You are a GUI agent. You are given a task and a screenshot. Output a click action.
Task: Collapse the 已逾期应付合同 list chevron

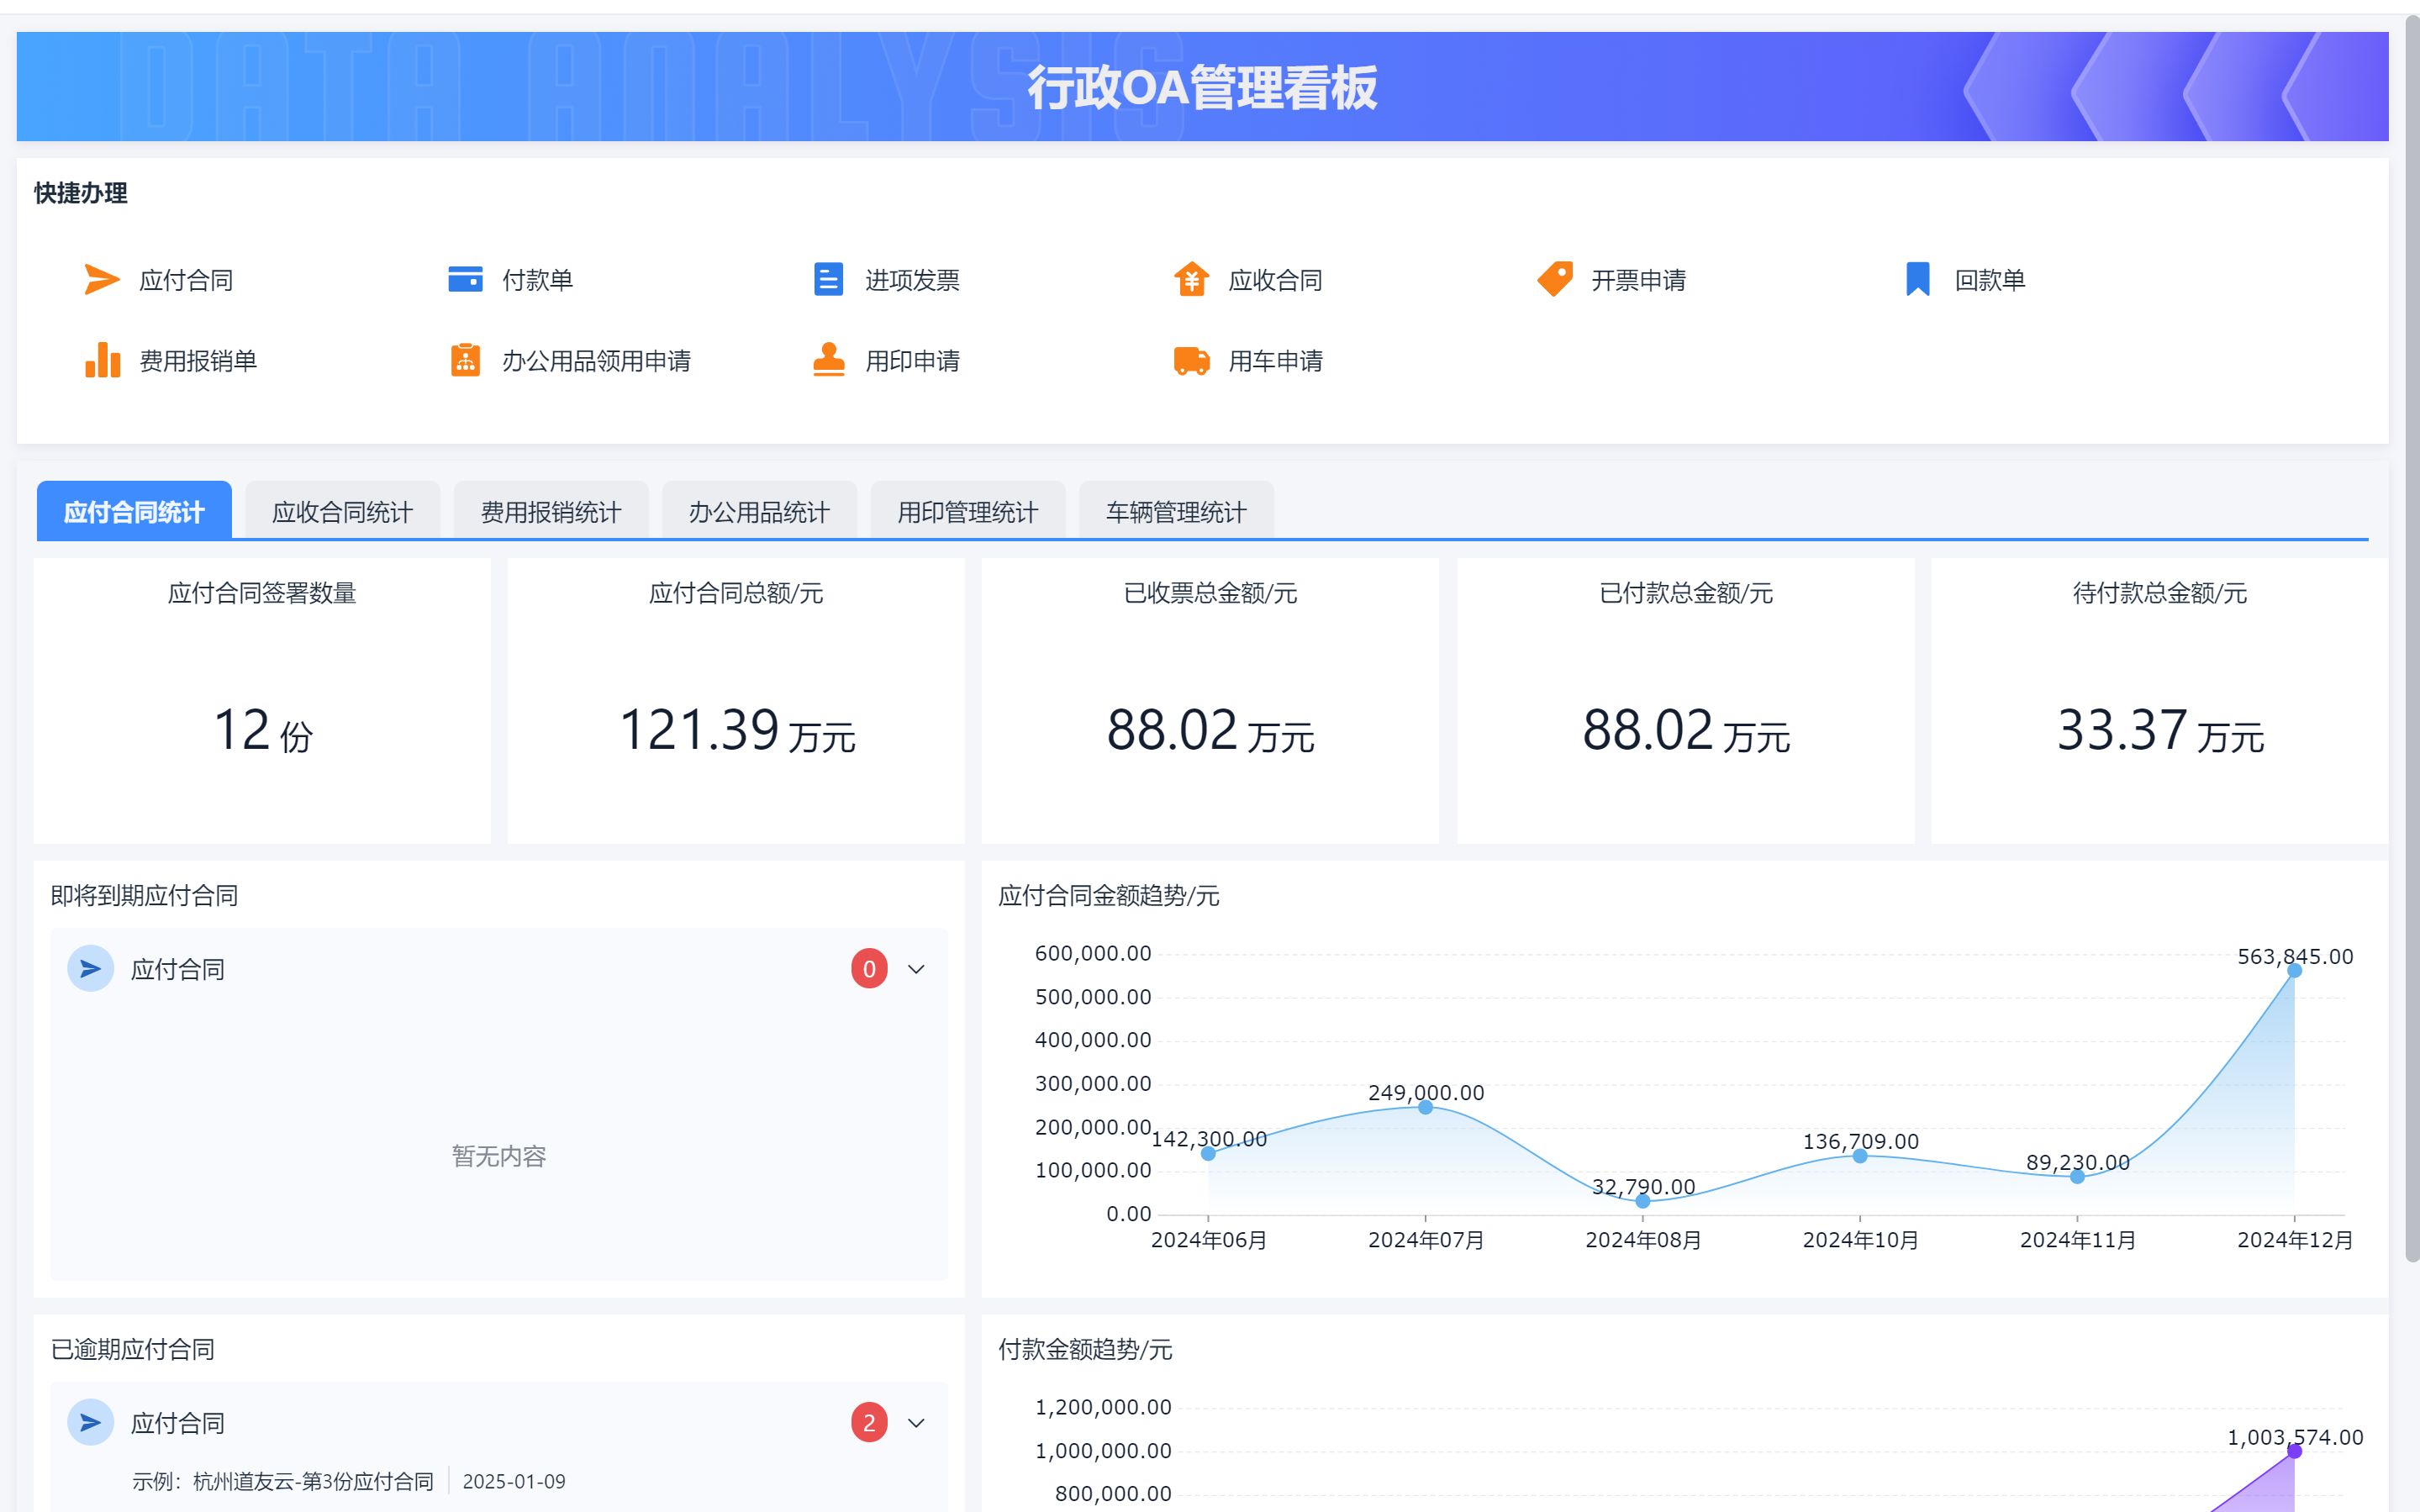pyautogui.click(x=916, y=1423)
